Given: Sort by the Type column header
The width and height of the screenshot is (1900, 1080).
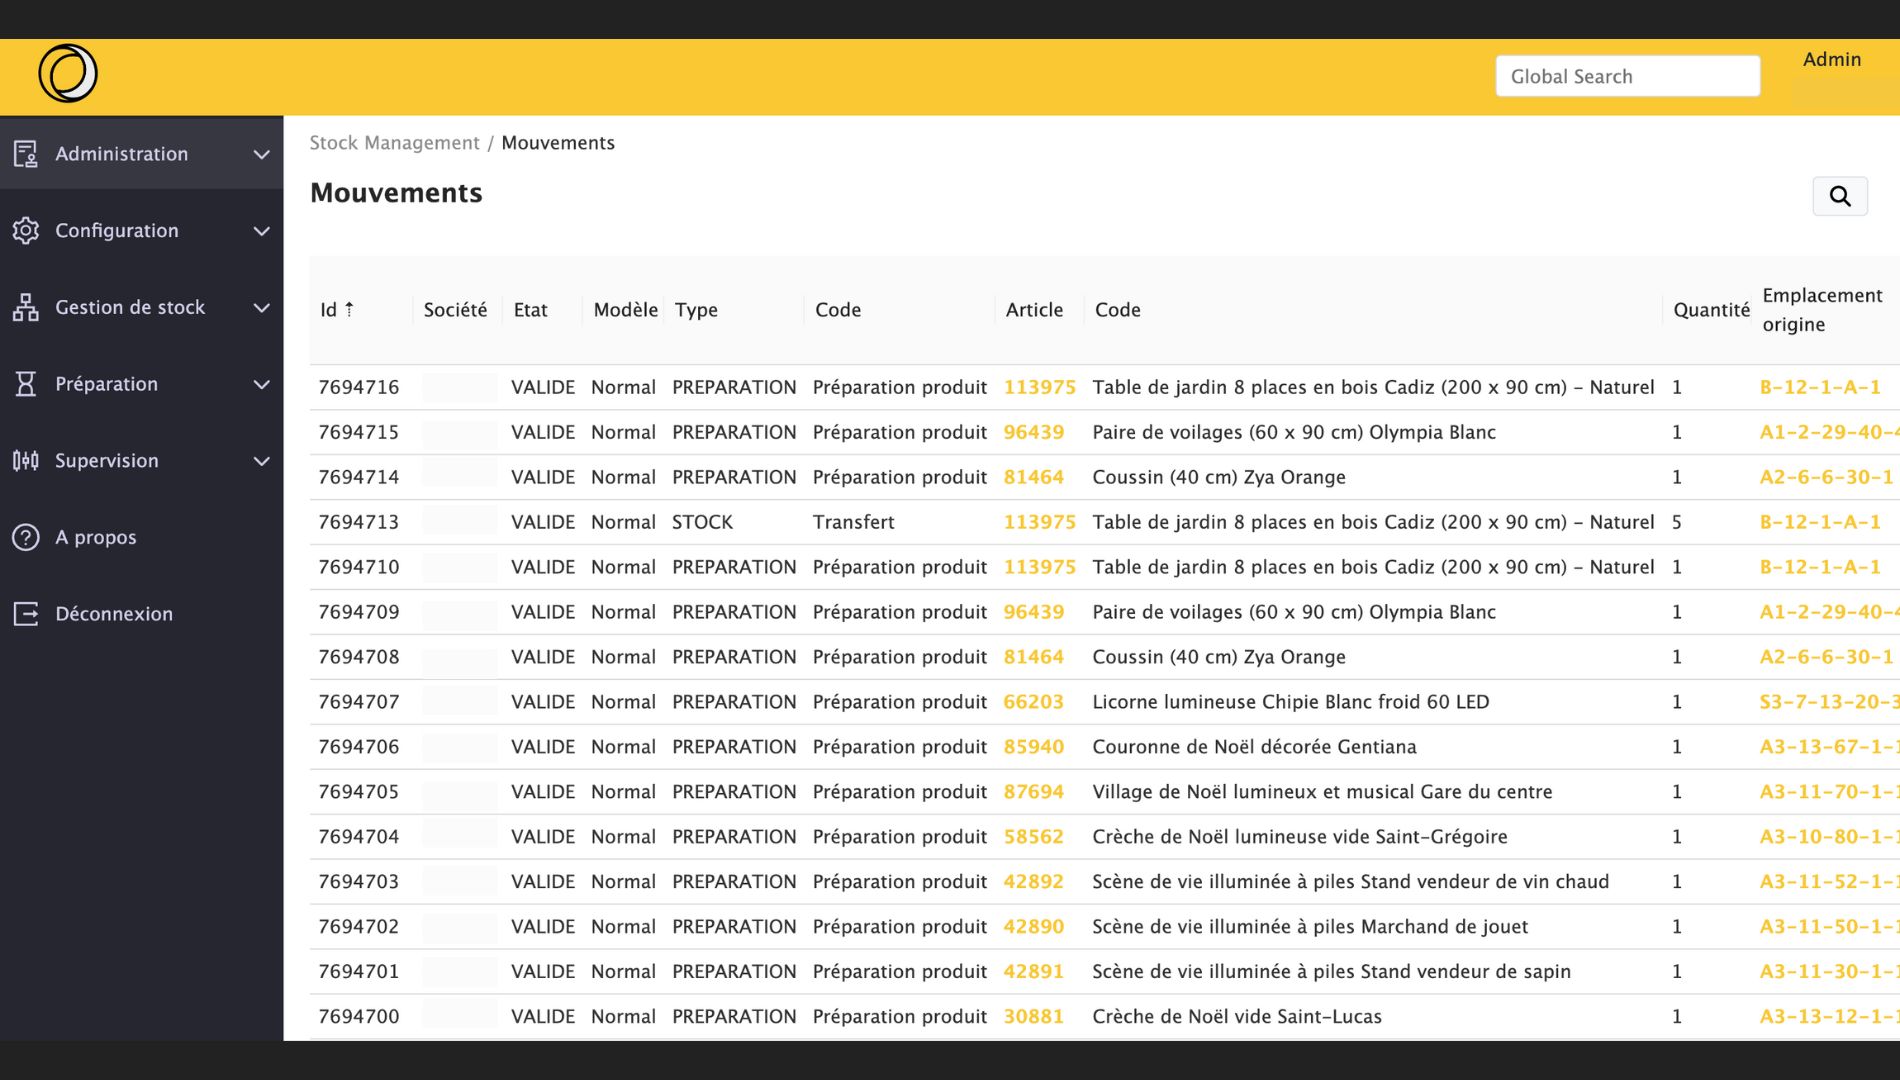Looking at the screenshot, I should coord(696,310).
